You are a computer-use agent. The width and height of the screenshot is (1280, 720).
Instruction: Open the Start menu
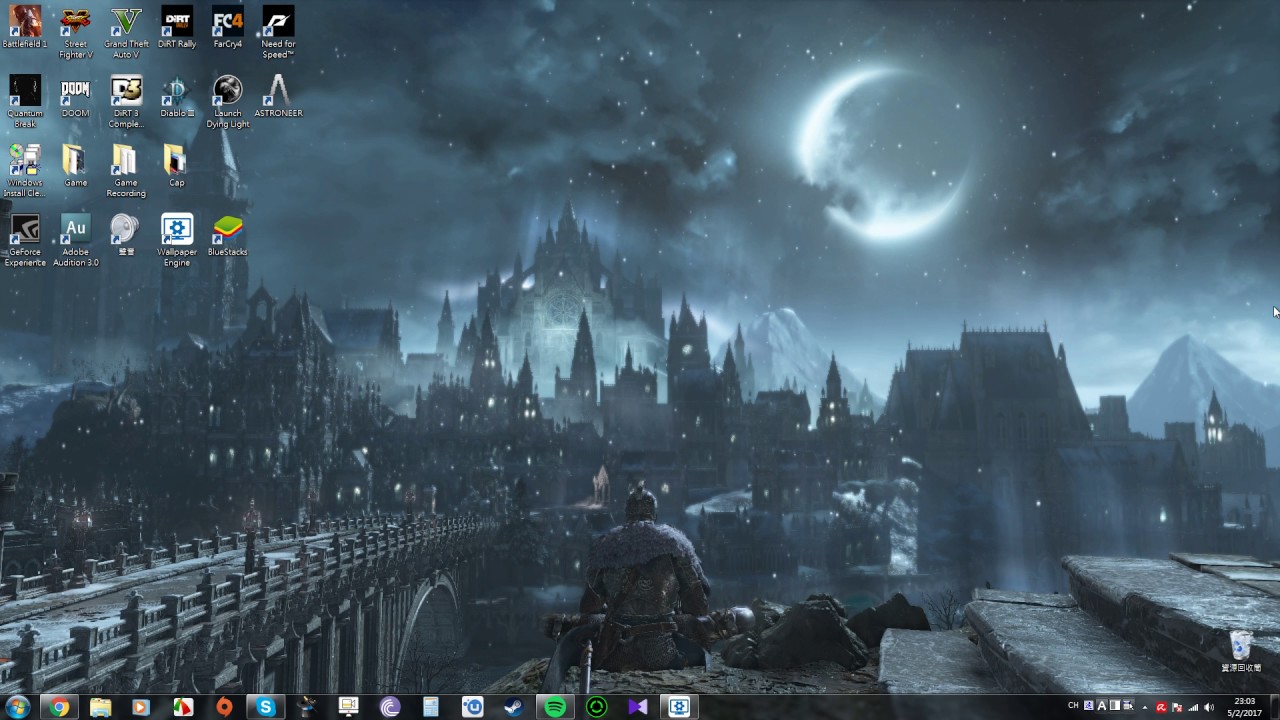click(18, 706)
